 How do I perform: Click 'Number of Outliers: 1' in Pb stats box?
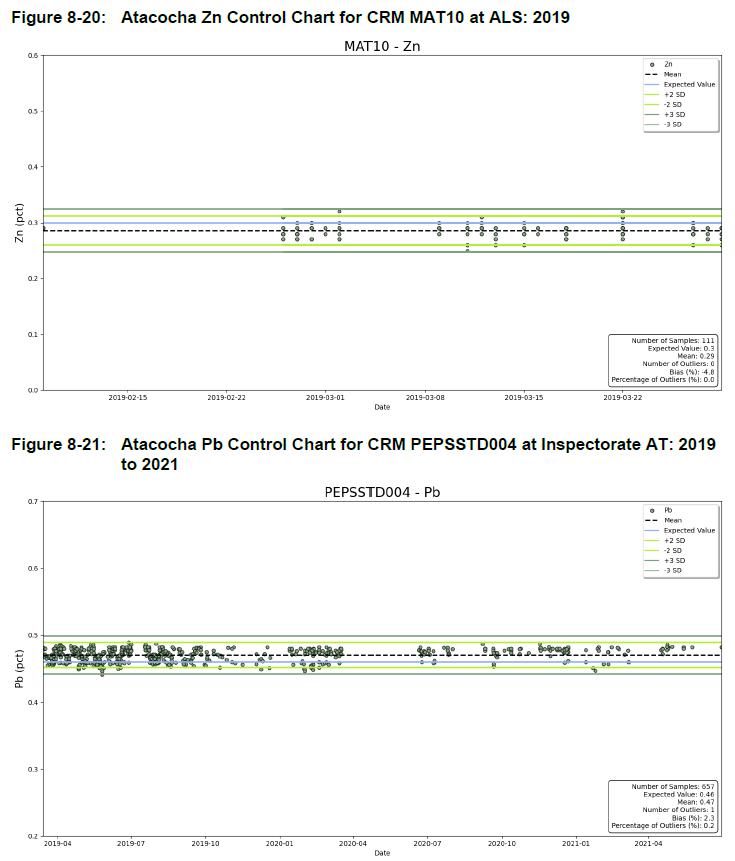point(678,809)
